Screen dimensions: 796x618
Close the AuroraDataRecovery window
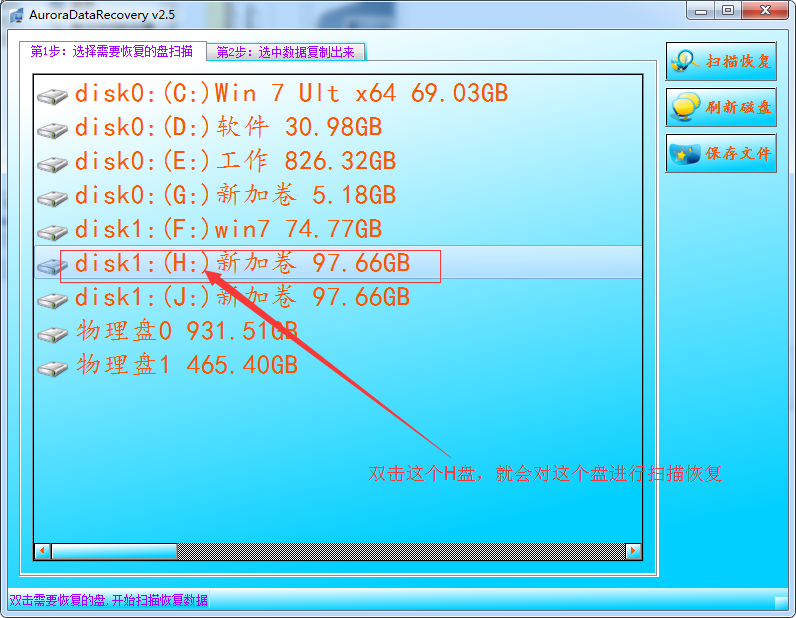coord(765,10)
